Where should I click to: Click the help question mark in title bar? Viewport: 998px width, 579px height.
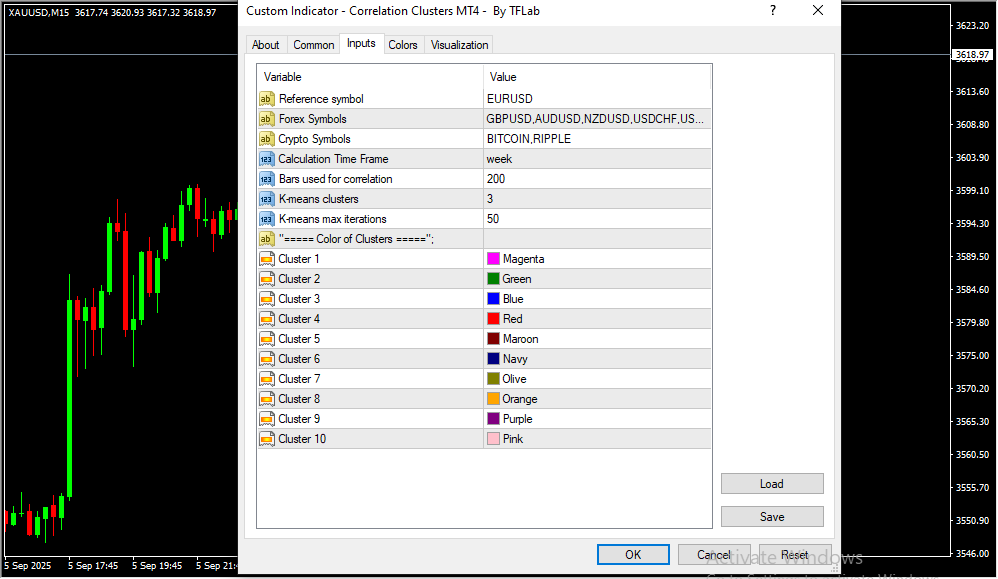click(772, 11)
